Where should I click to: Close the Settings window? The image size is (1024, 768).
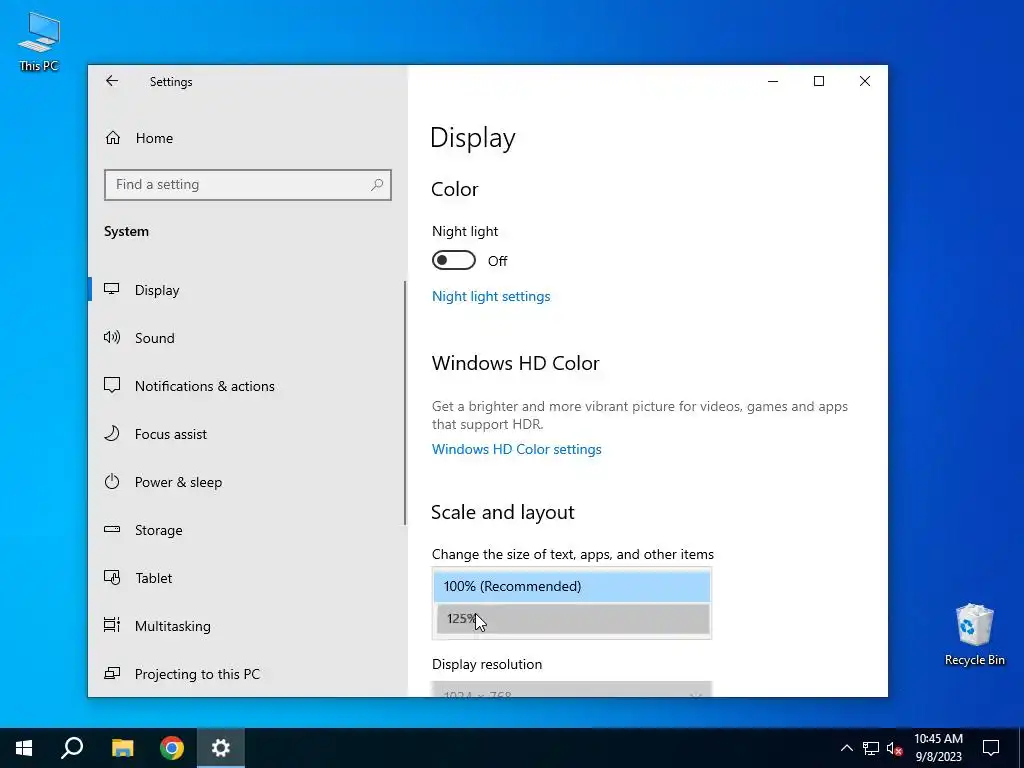pos(865,81)
